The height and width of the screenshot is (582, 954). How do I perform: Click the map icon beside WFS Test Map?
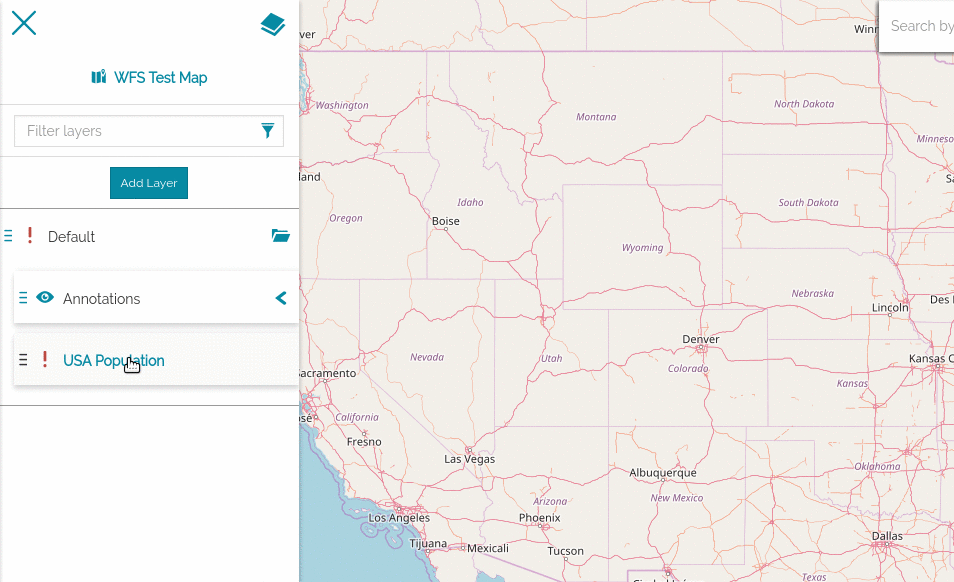point(99,77)
